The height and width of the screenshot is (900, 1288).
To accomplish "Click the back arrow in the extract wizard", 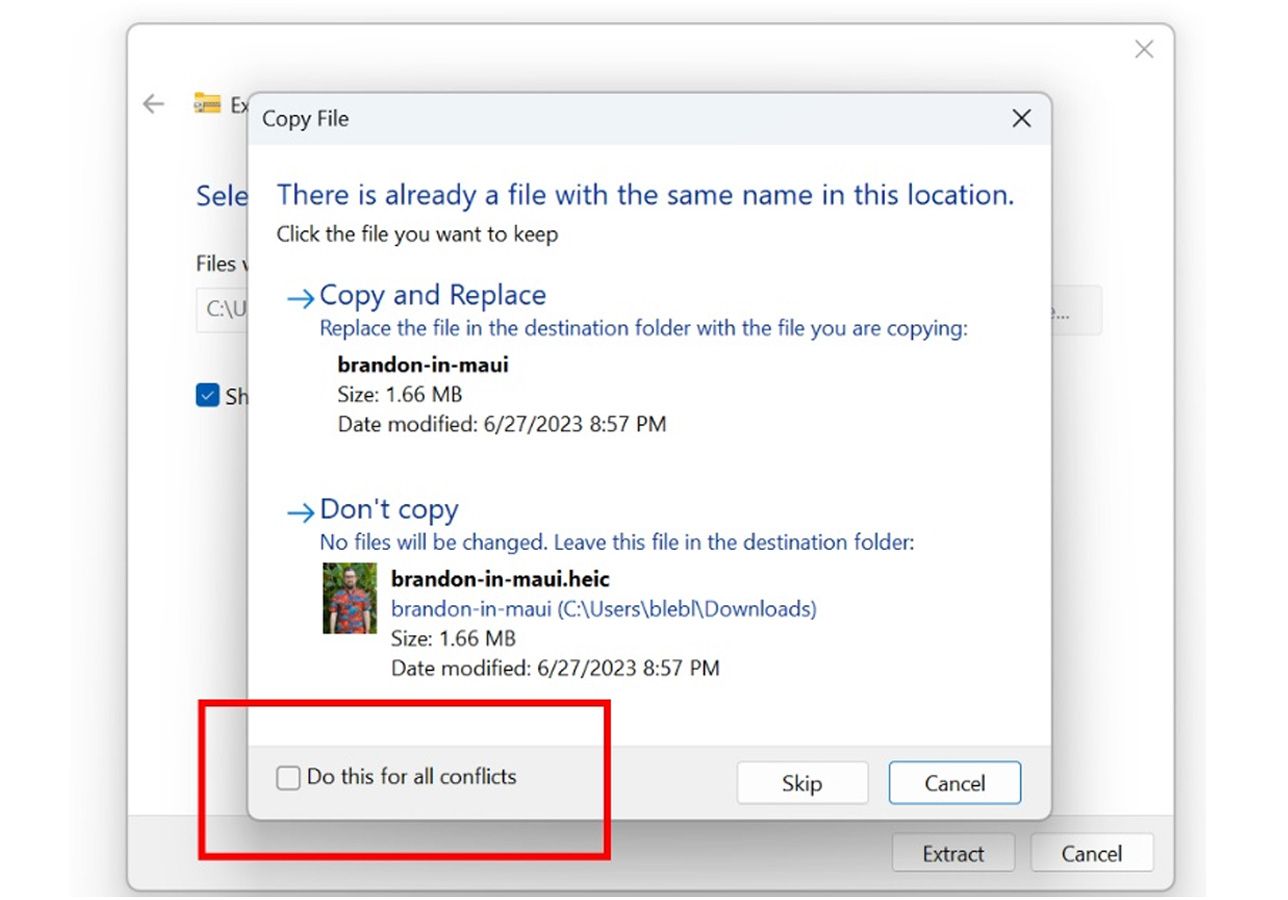I will 153,104.
